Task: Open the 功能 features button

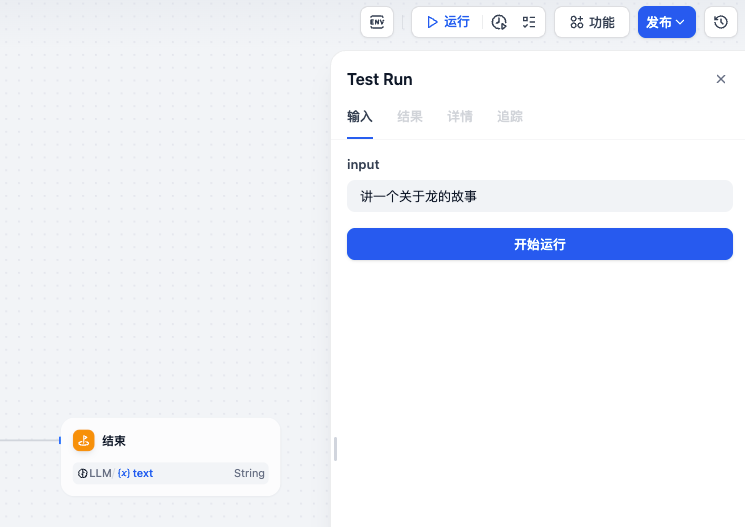Action: [x=592, y=22]
